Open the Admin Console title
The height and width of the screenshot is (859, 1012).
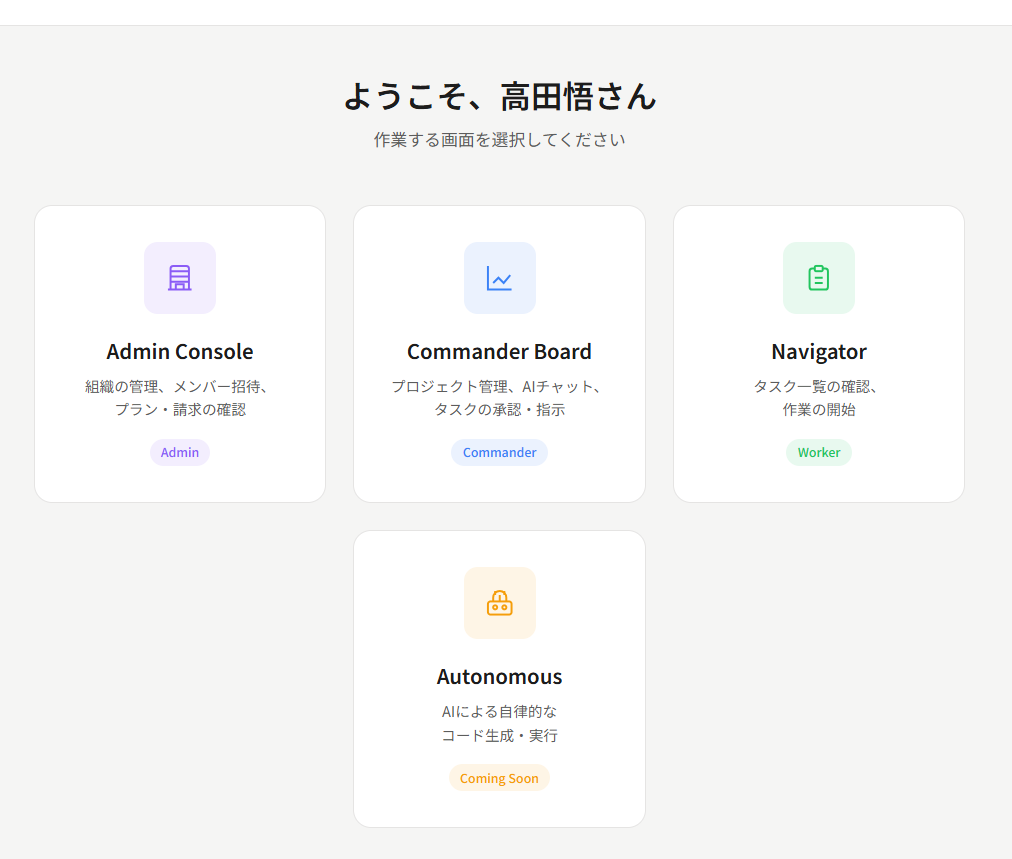pyautogui.click(x=179, y=352)
